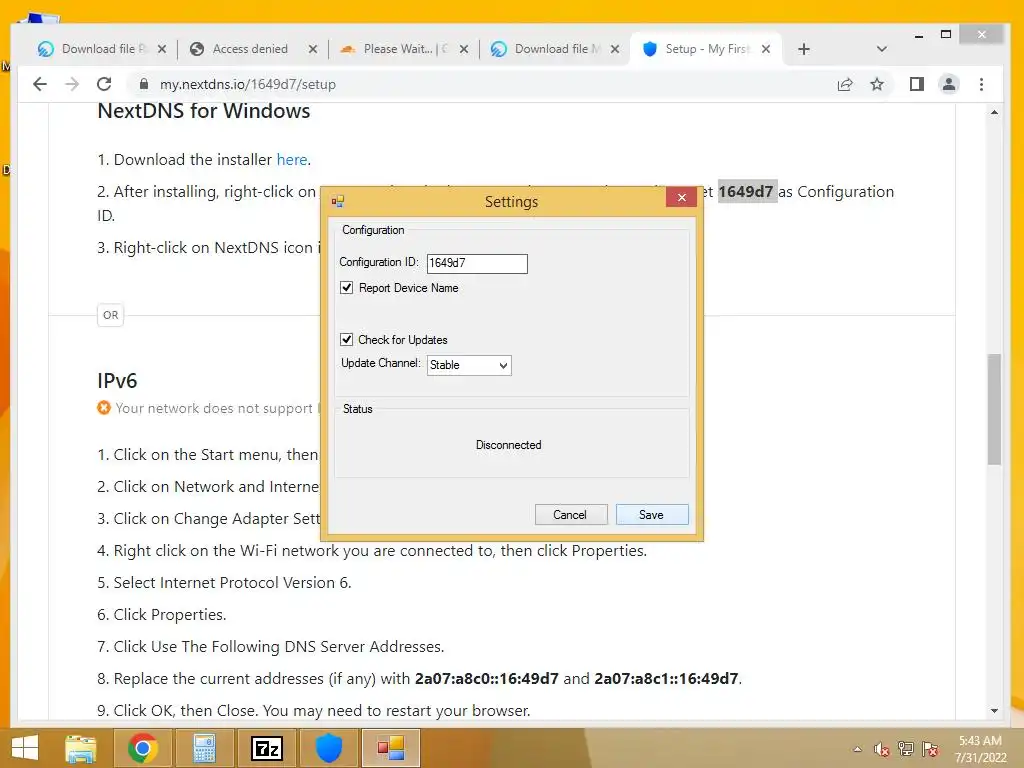Screen dimensions: 1024x768
Task: Click the IPv6 not supported warning icon
Action: point(104,408)
